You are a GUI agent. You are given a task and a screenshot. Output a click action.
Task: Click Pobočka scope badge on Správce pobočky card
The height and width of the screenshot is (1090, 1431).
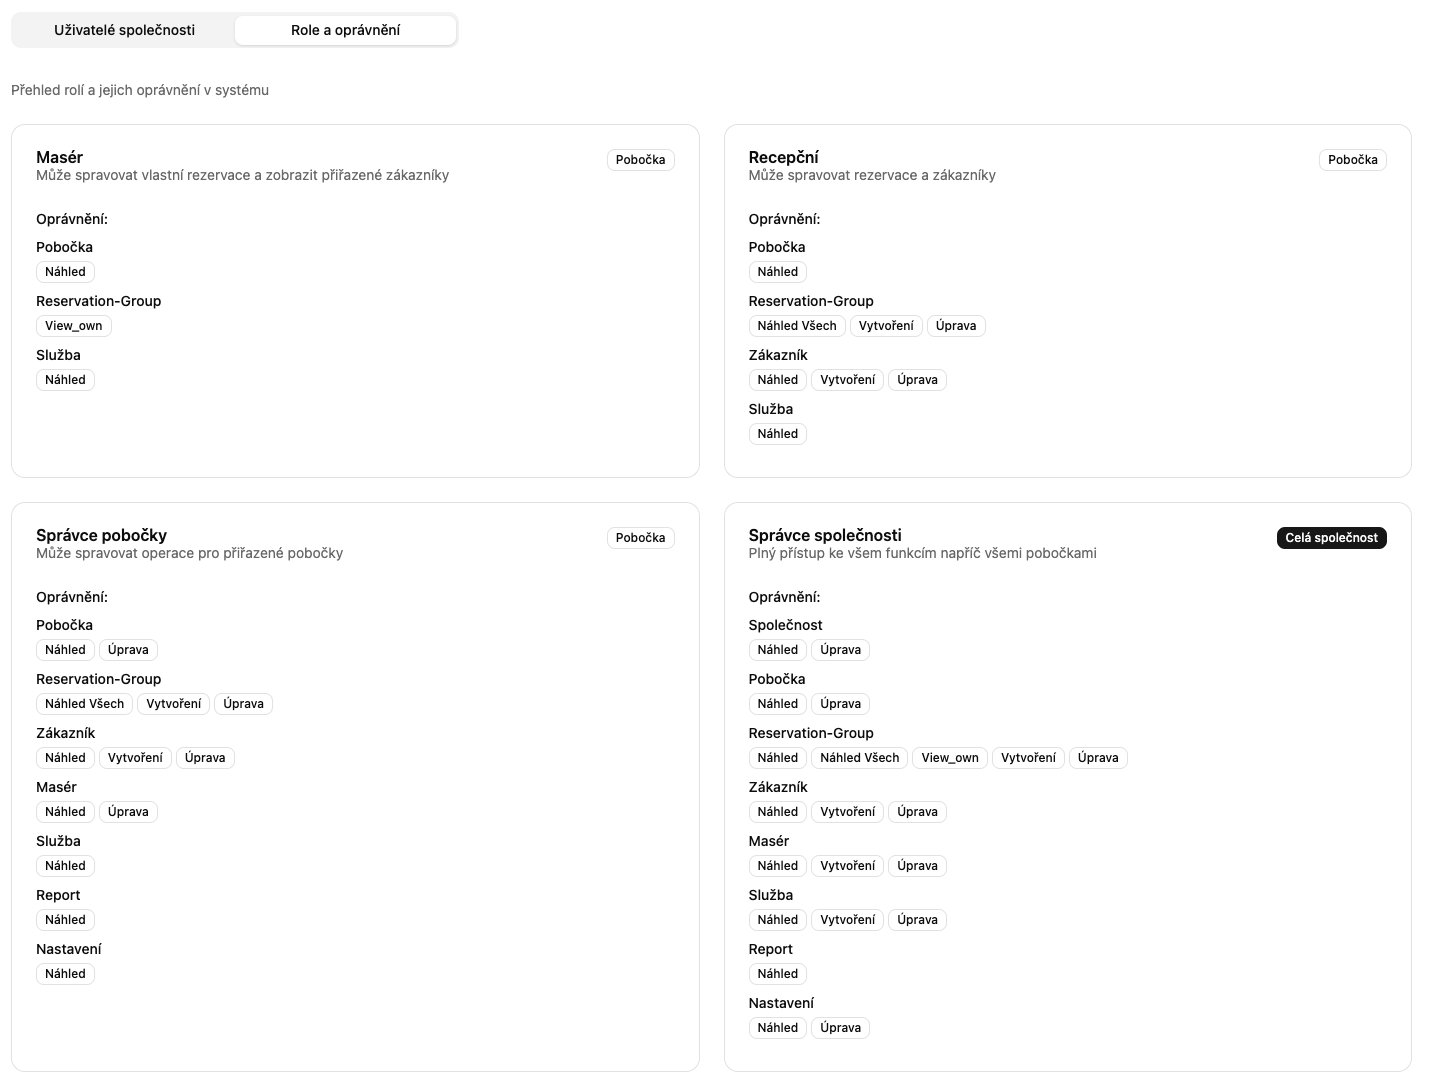pos(640,538)
